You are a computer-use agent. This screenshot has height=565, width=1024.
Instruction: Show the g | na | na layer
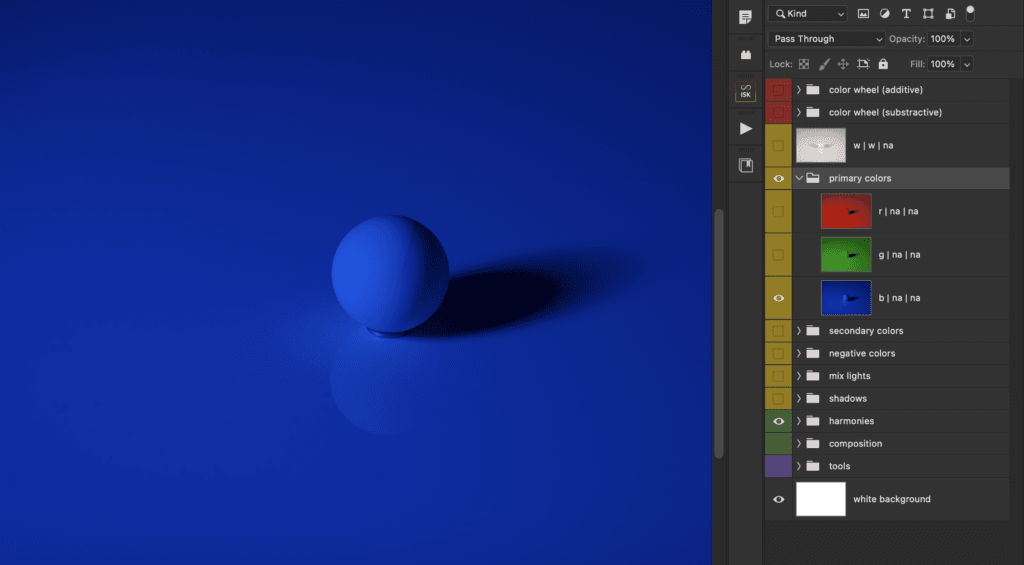tap(778, 255)
